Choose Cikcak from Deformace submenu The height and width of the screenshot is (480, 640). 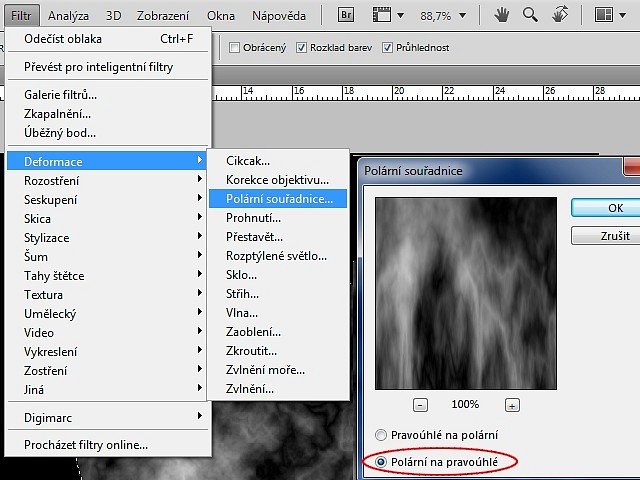tap(278, 160)
